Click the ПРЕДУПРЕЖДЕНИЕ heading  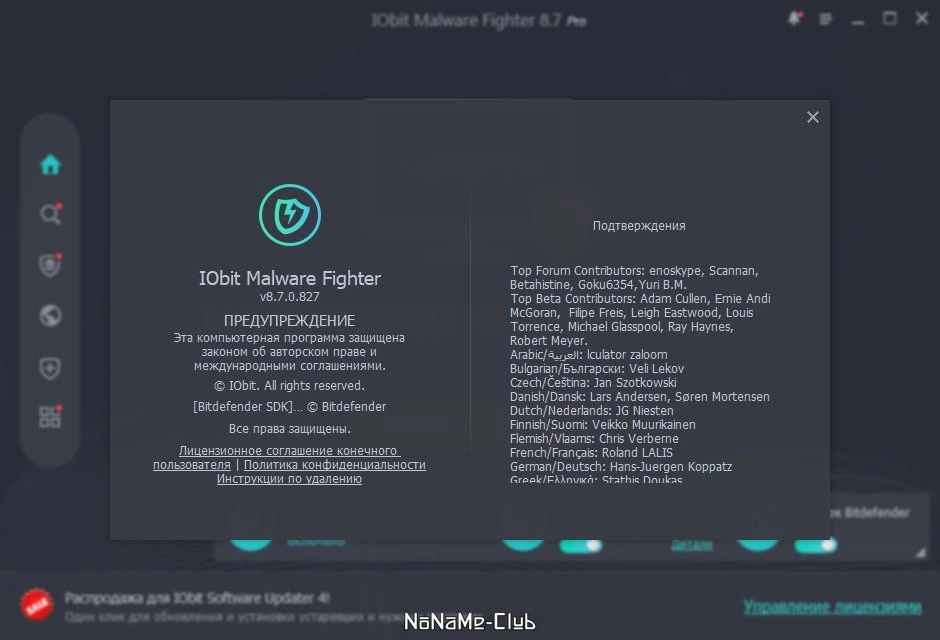click(x=290, y=321)
